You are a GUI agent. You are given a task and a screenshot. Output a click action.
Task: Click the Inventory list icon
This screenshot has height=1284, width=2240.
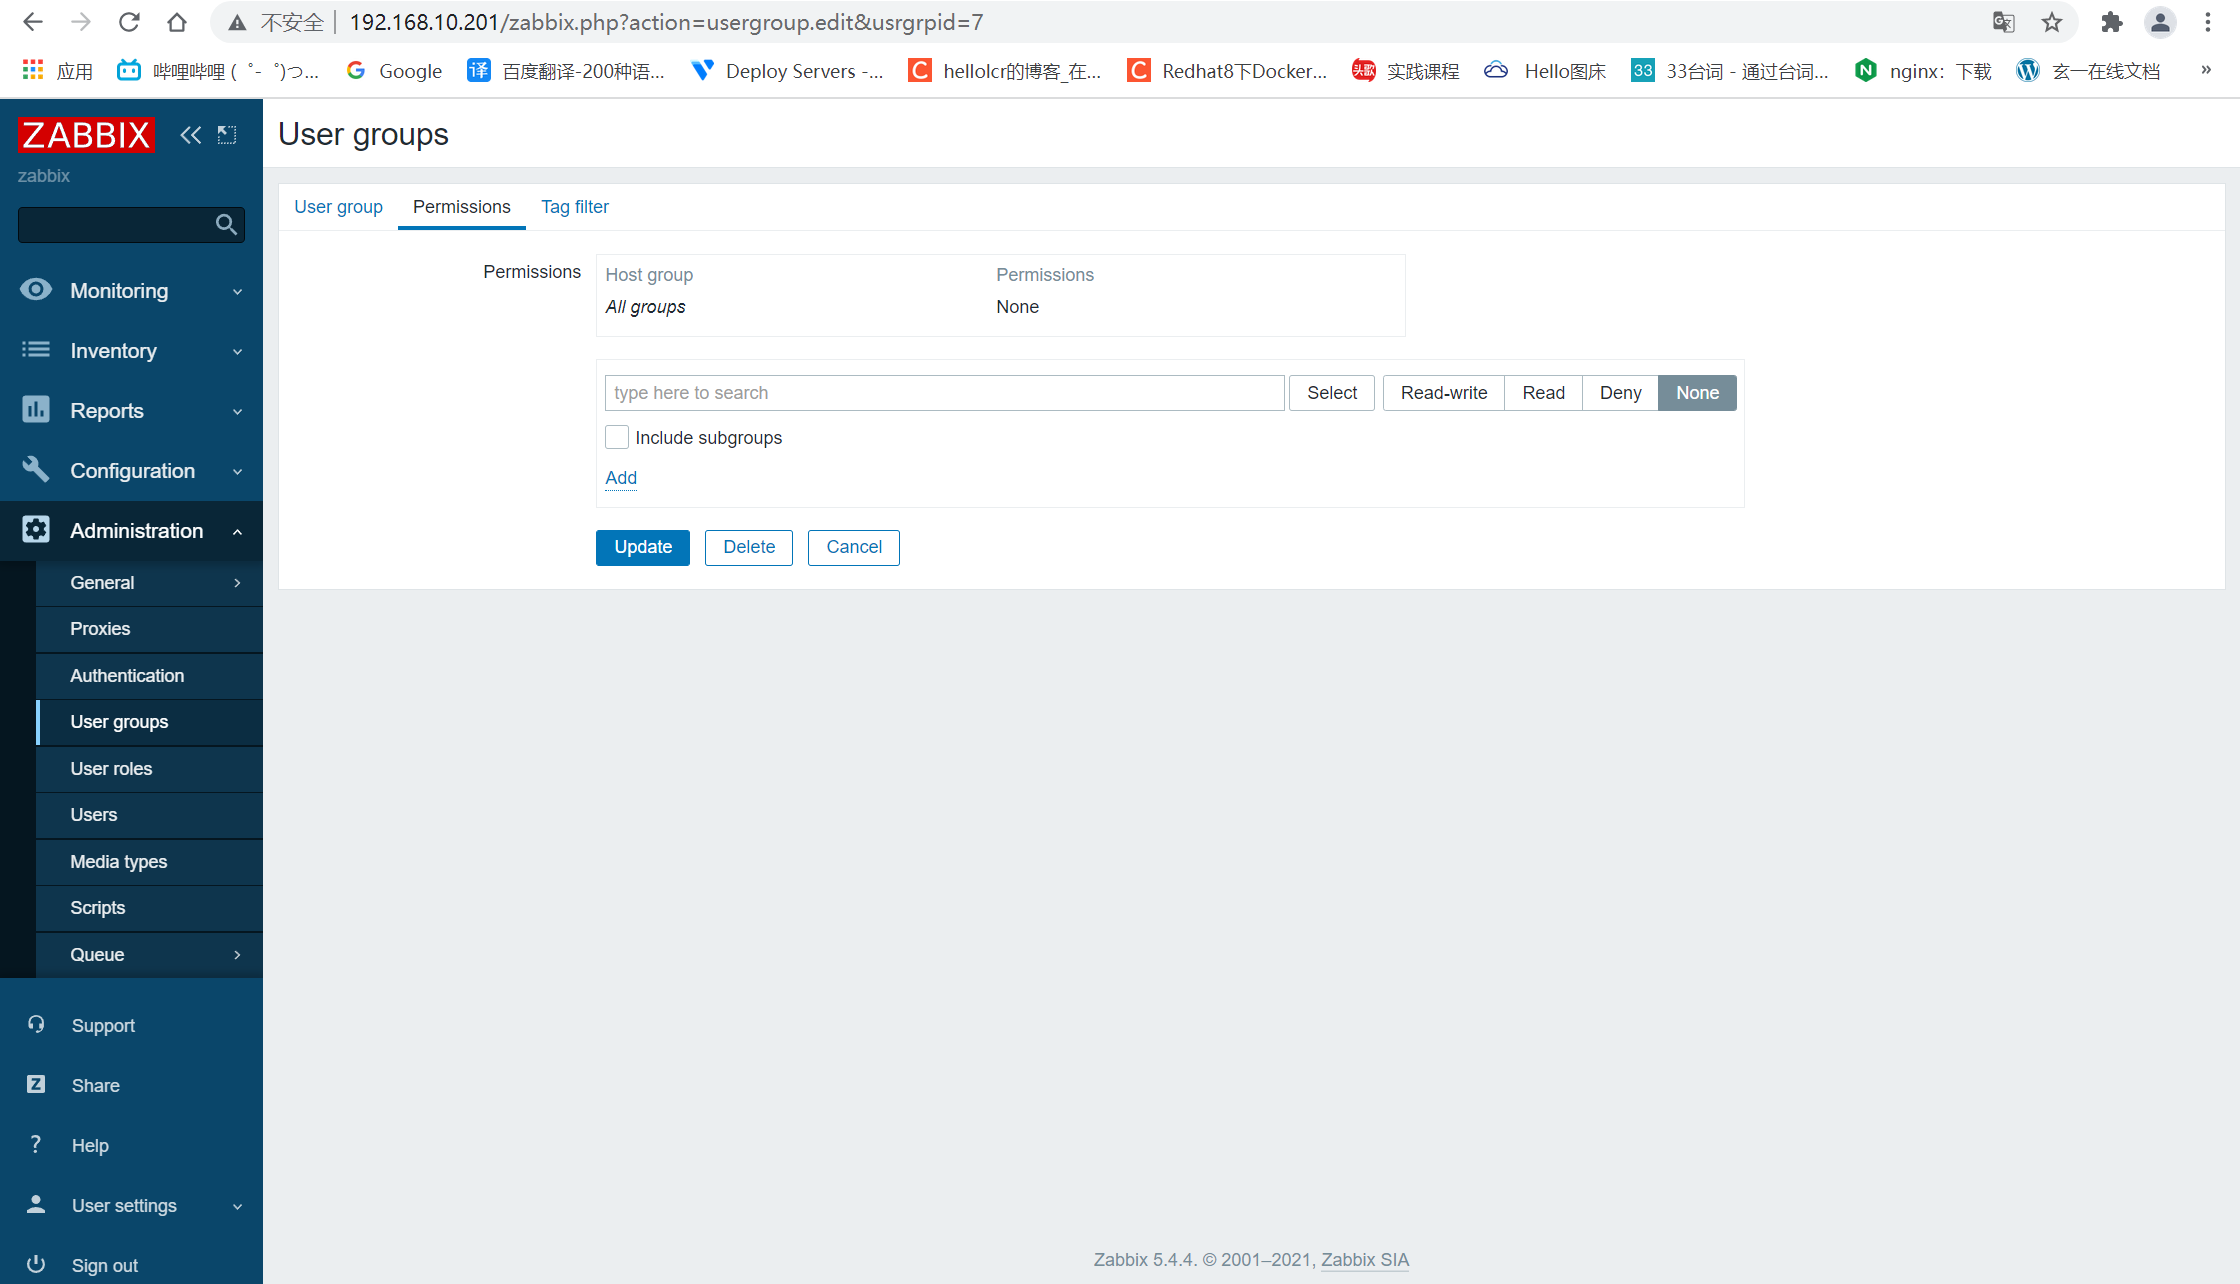click(x=36, y=350)
